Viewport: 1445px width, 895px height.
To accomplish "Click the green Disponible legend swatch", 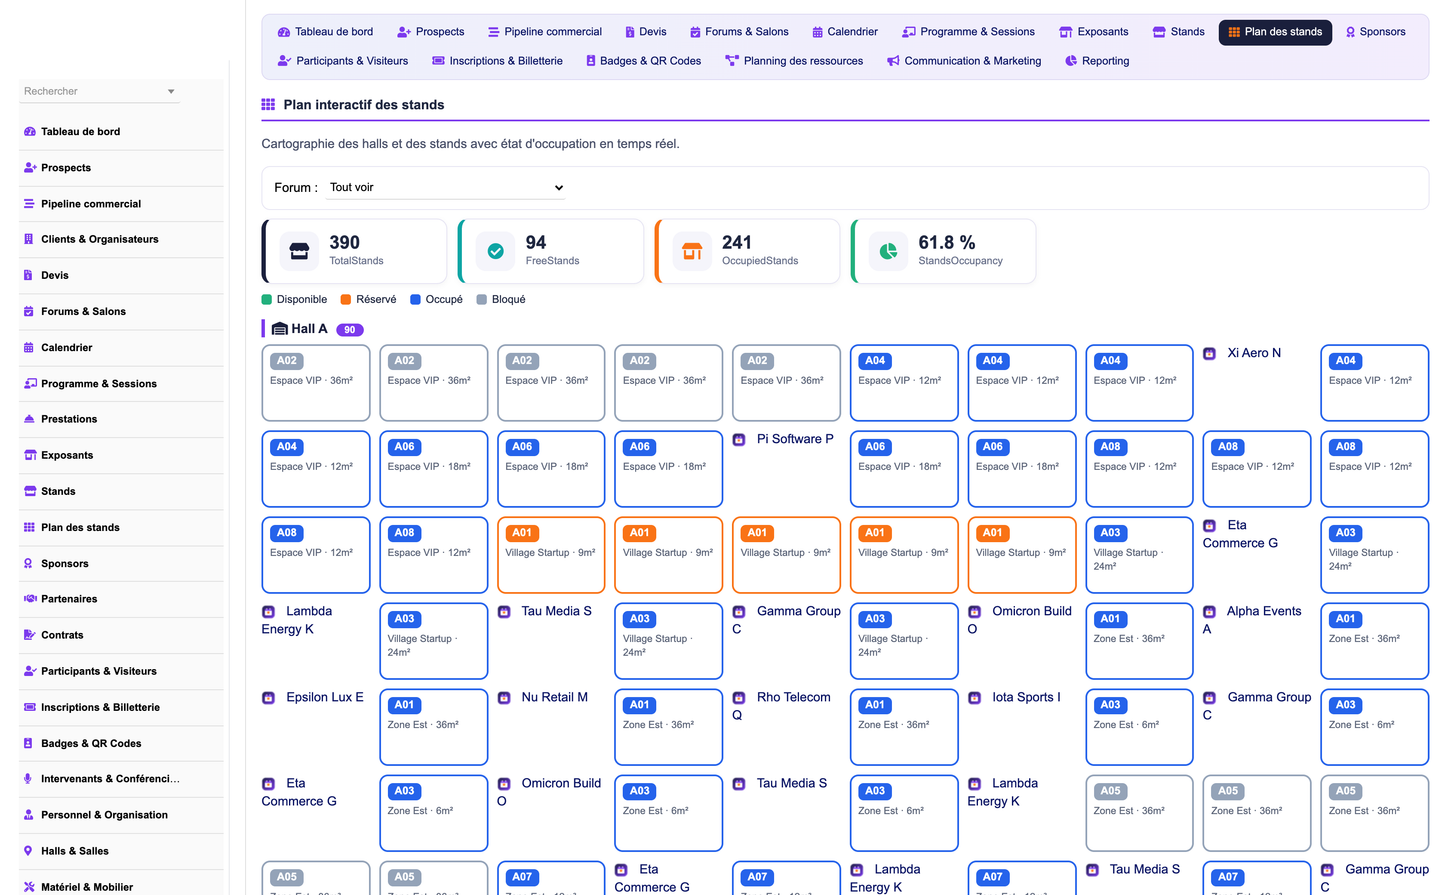I will point(267,299).
